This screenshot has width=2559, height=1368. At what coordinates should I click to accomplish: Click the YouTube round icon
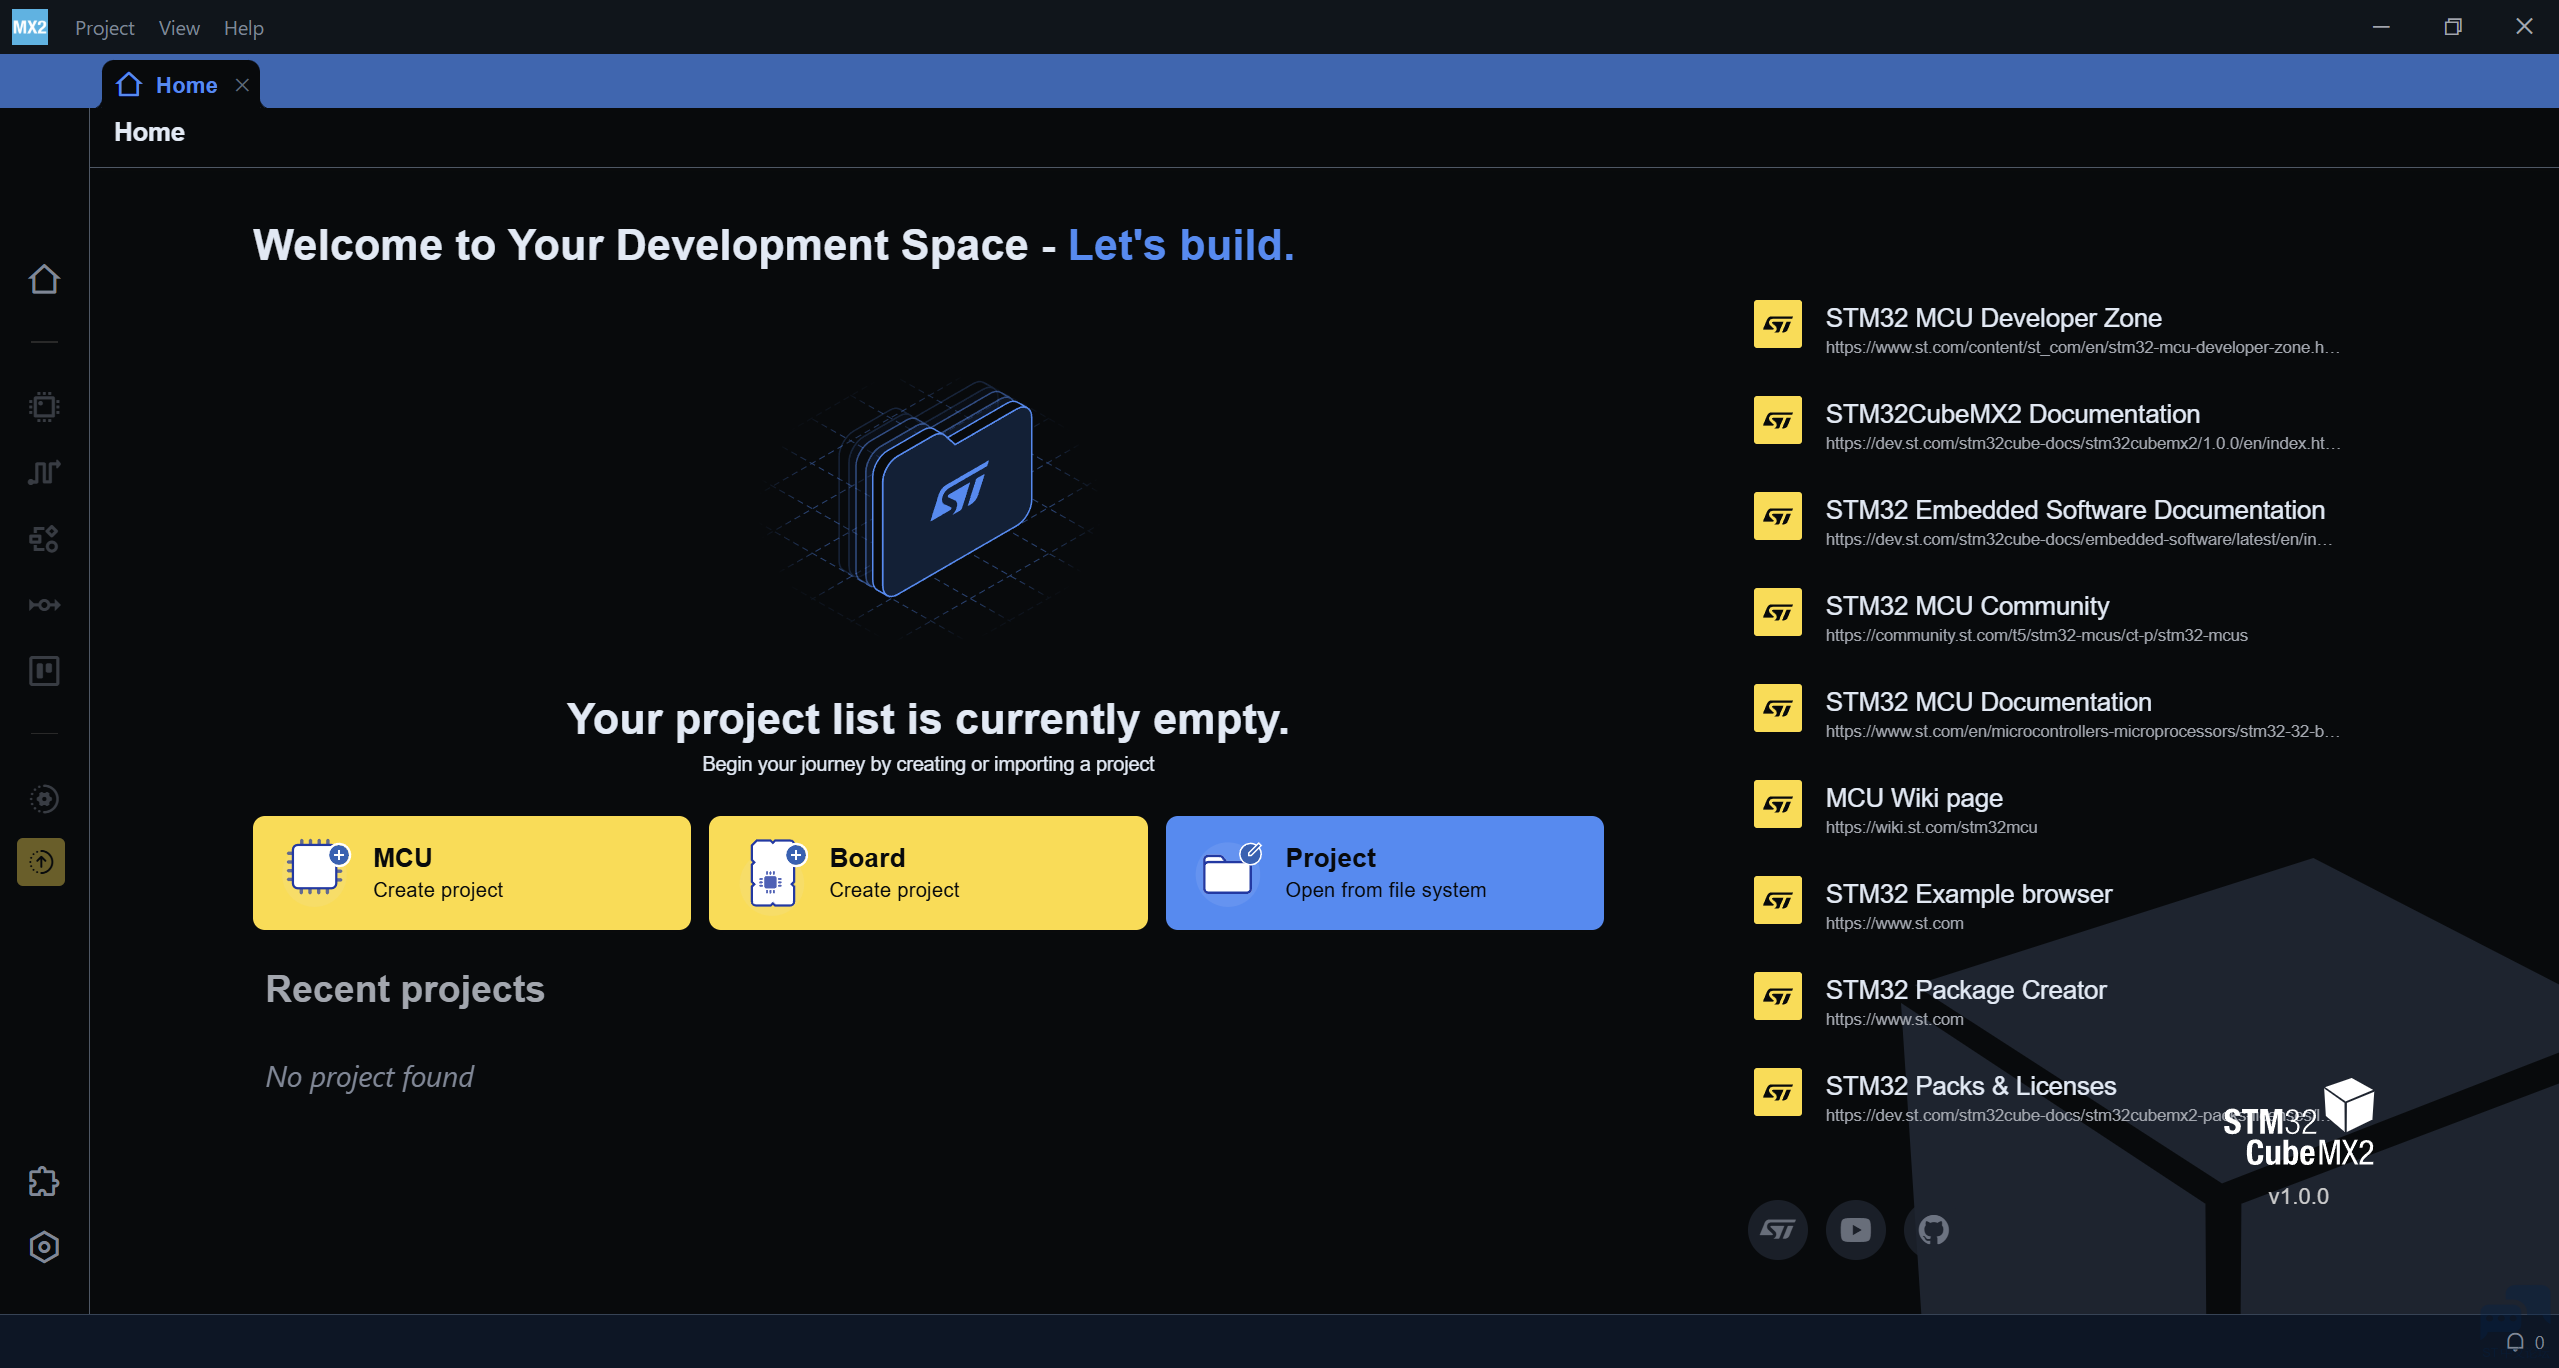click(1855, 1230)
